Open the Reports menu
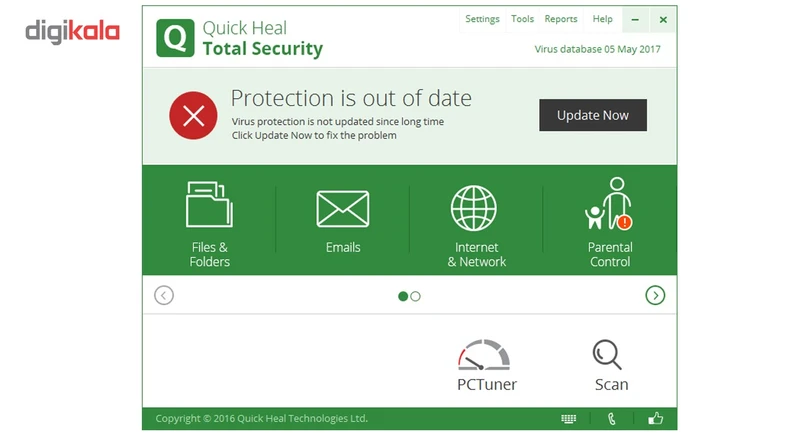This screenshot has width=800, height=438. [561, 19]
